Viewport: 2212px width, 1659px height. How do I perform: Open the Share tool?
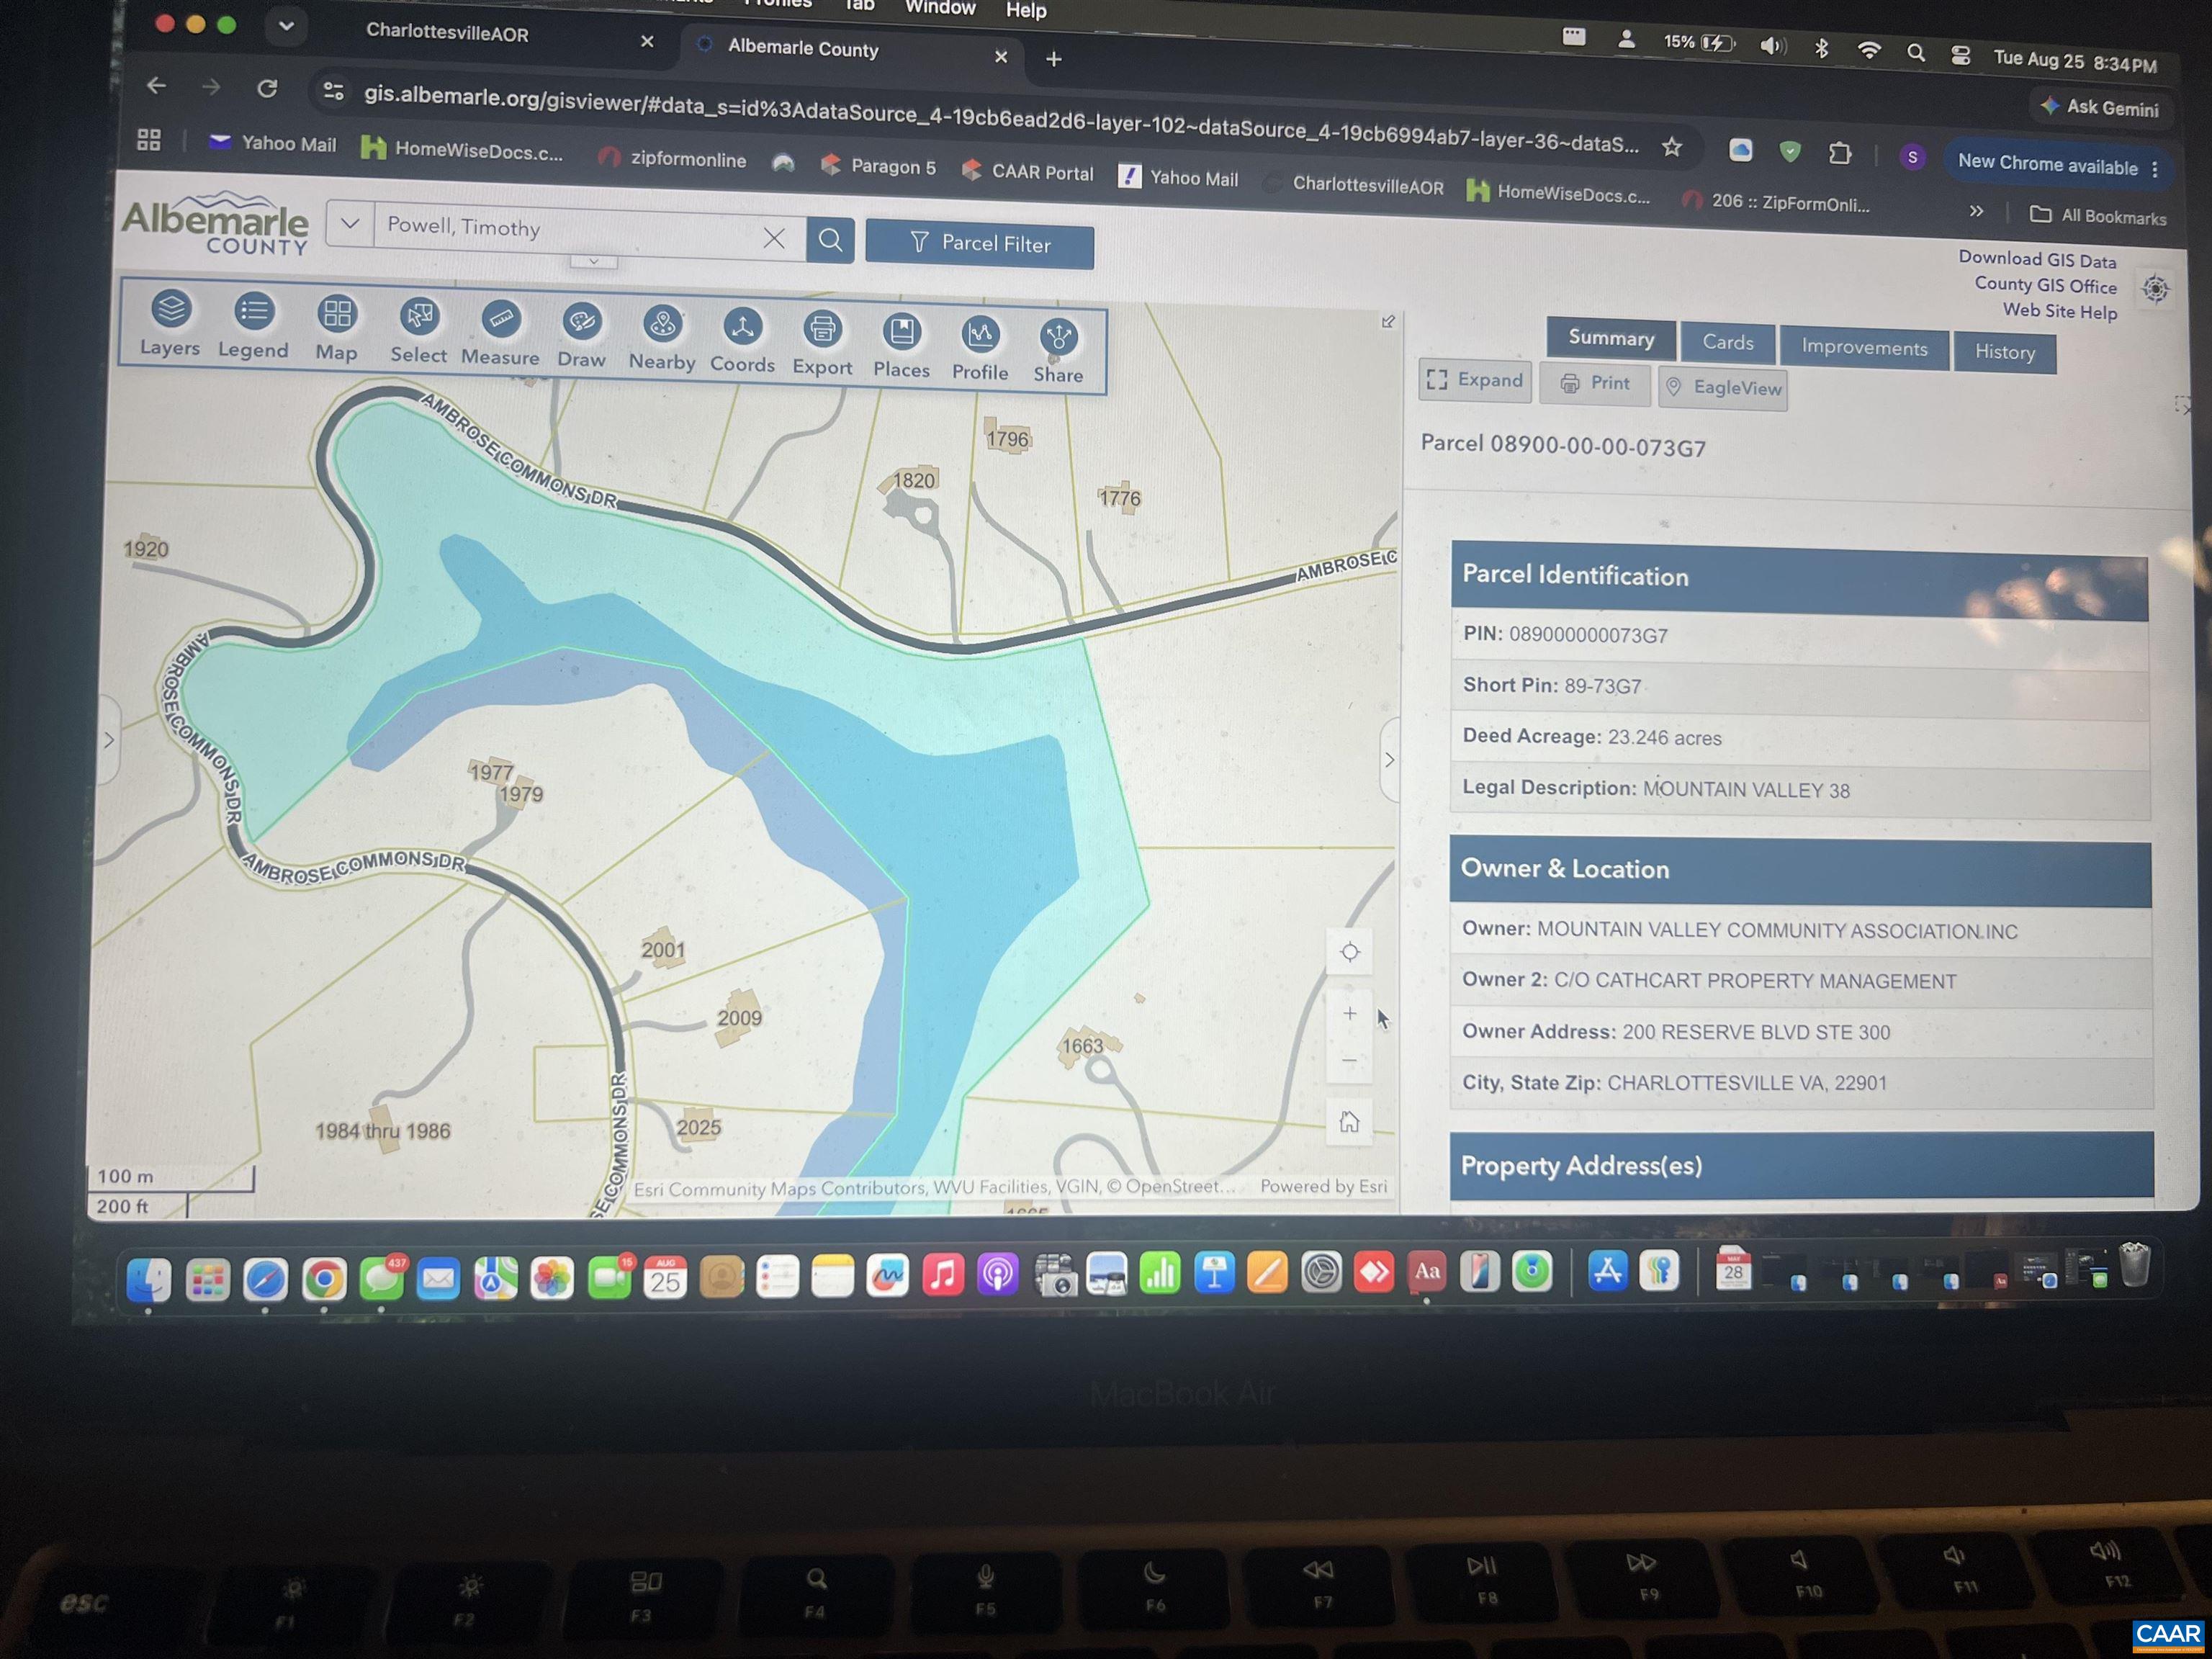1058,352
